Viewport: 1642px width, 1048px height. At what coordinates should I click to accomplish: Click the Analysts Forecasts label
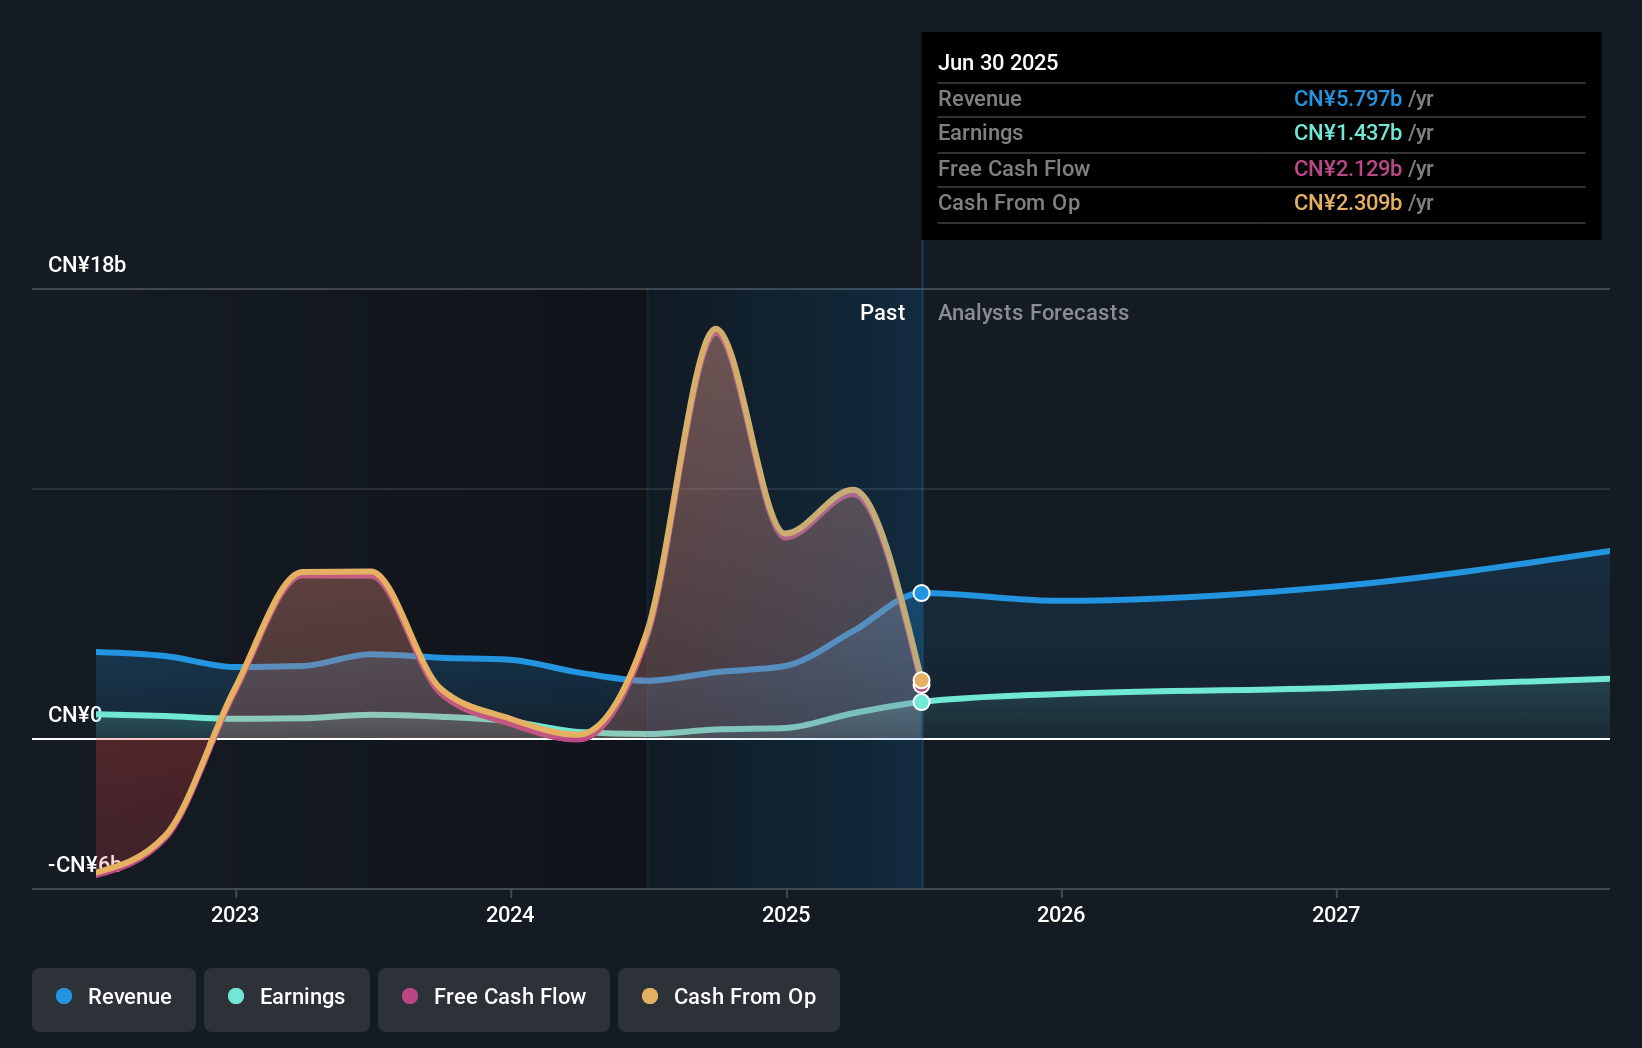tap(1033, 313)
